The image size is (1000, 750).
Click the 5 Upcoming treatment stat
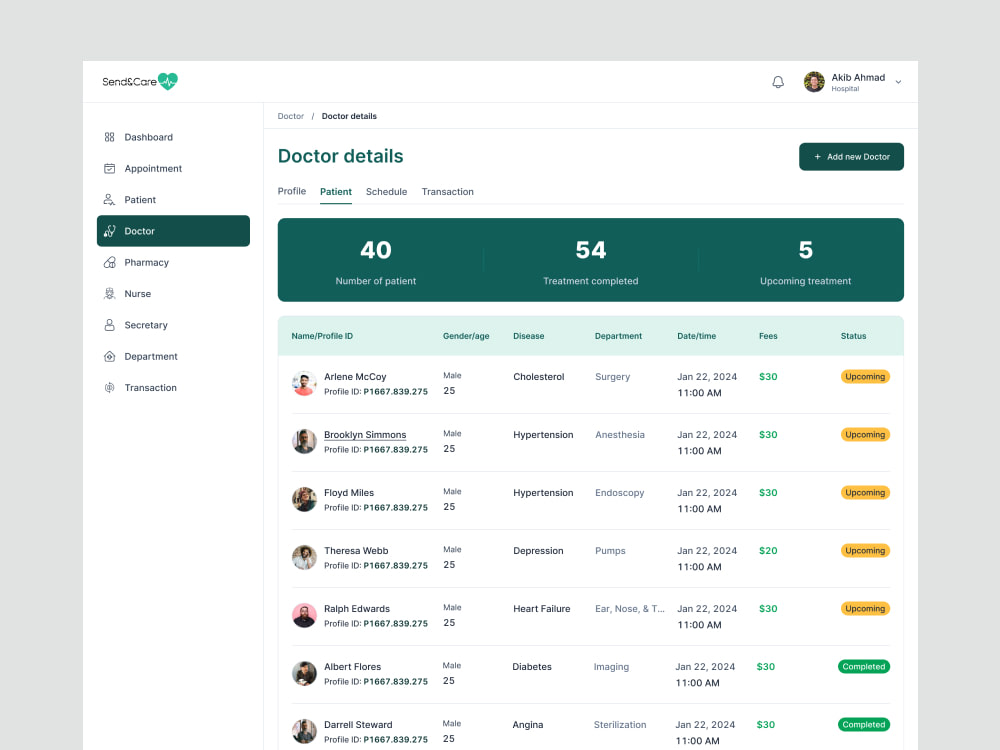pyautogui.click(x=805, y=260)
